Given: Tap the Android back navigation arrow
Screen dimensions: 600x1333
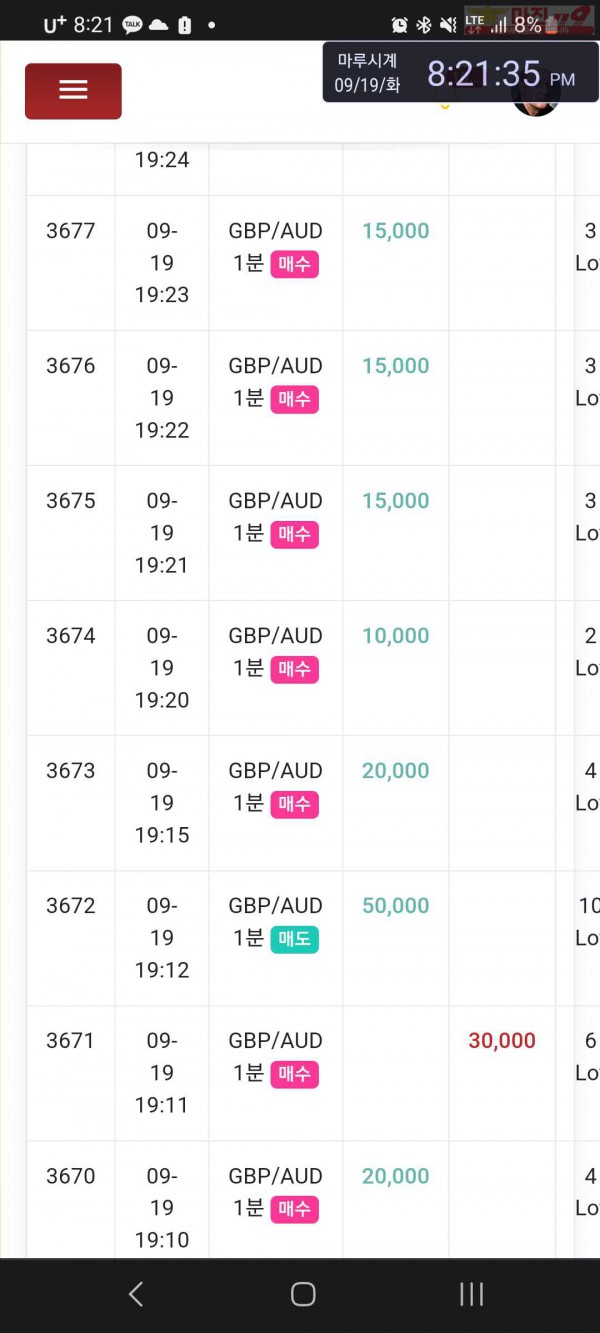Looking at the screenshot, I should 136,1294.
